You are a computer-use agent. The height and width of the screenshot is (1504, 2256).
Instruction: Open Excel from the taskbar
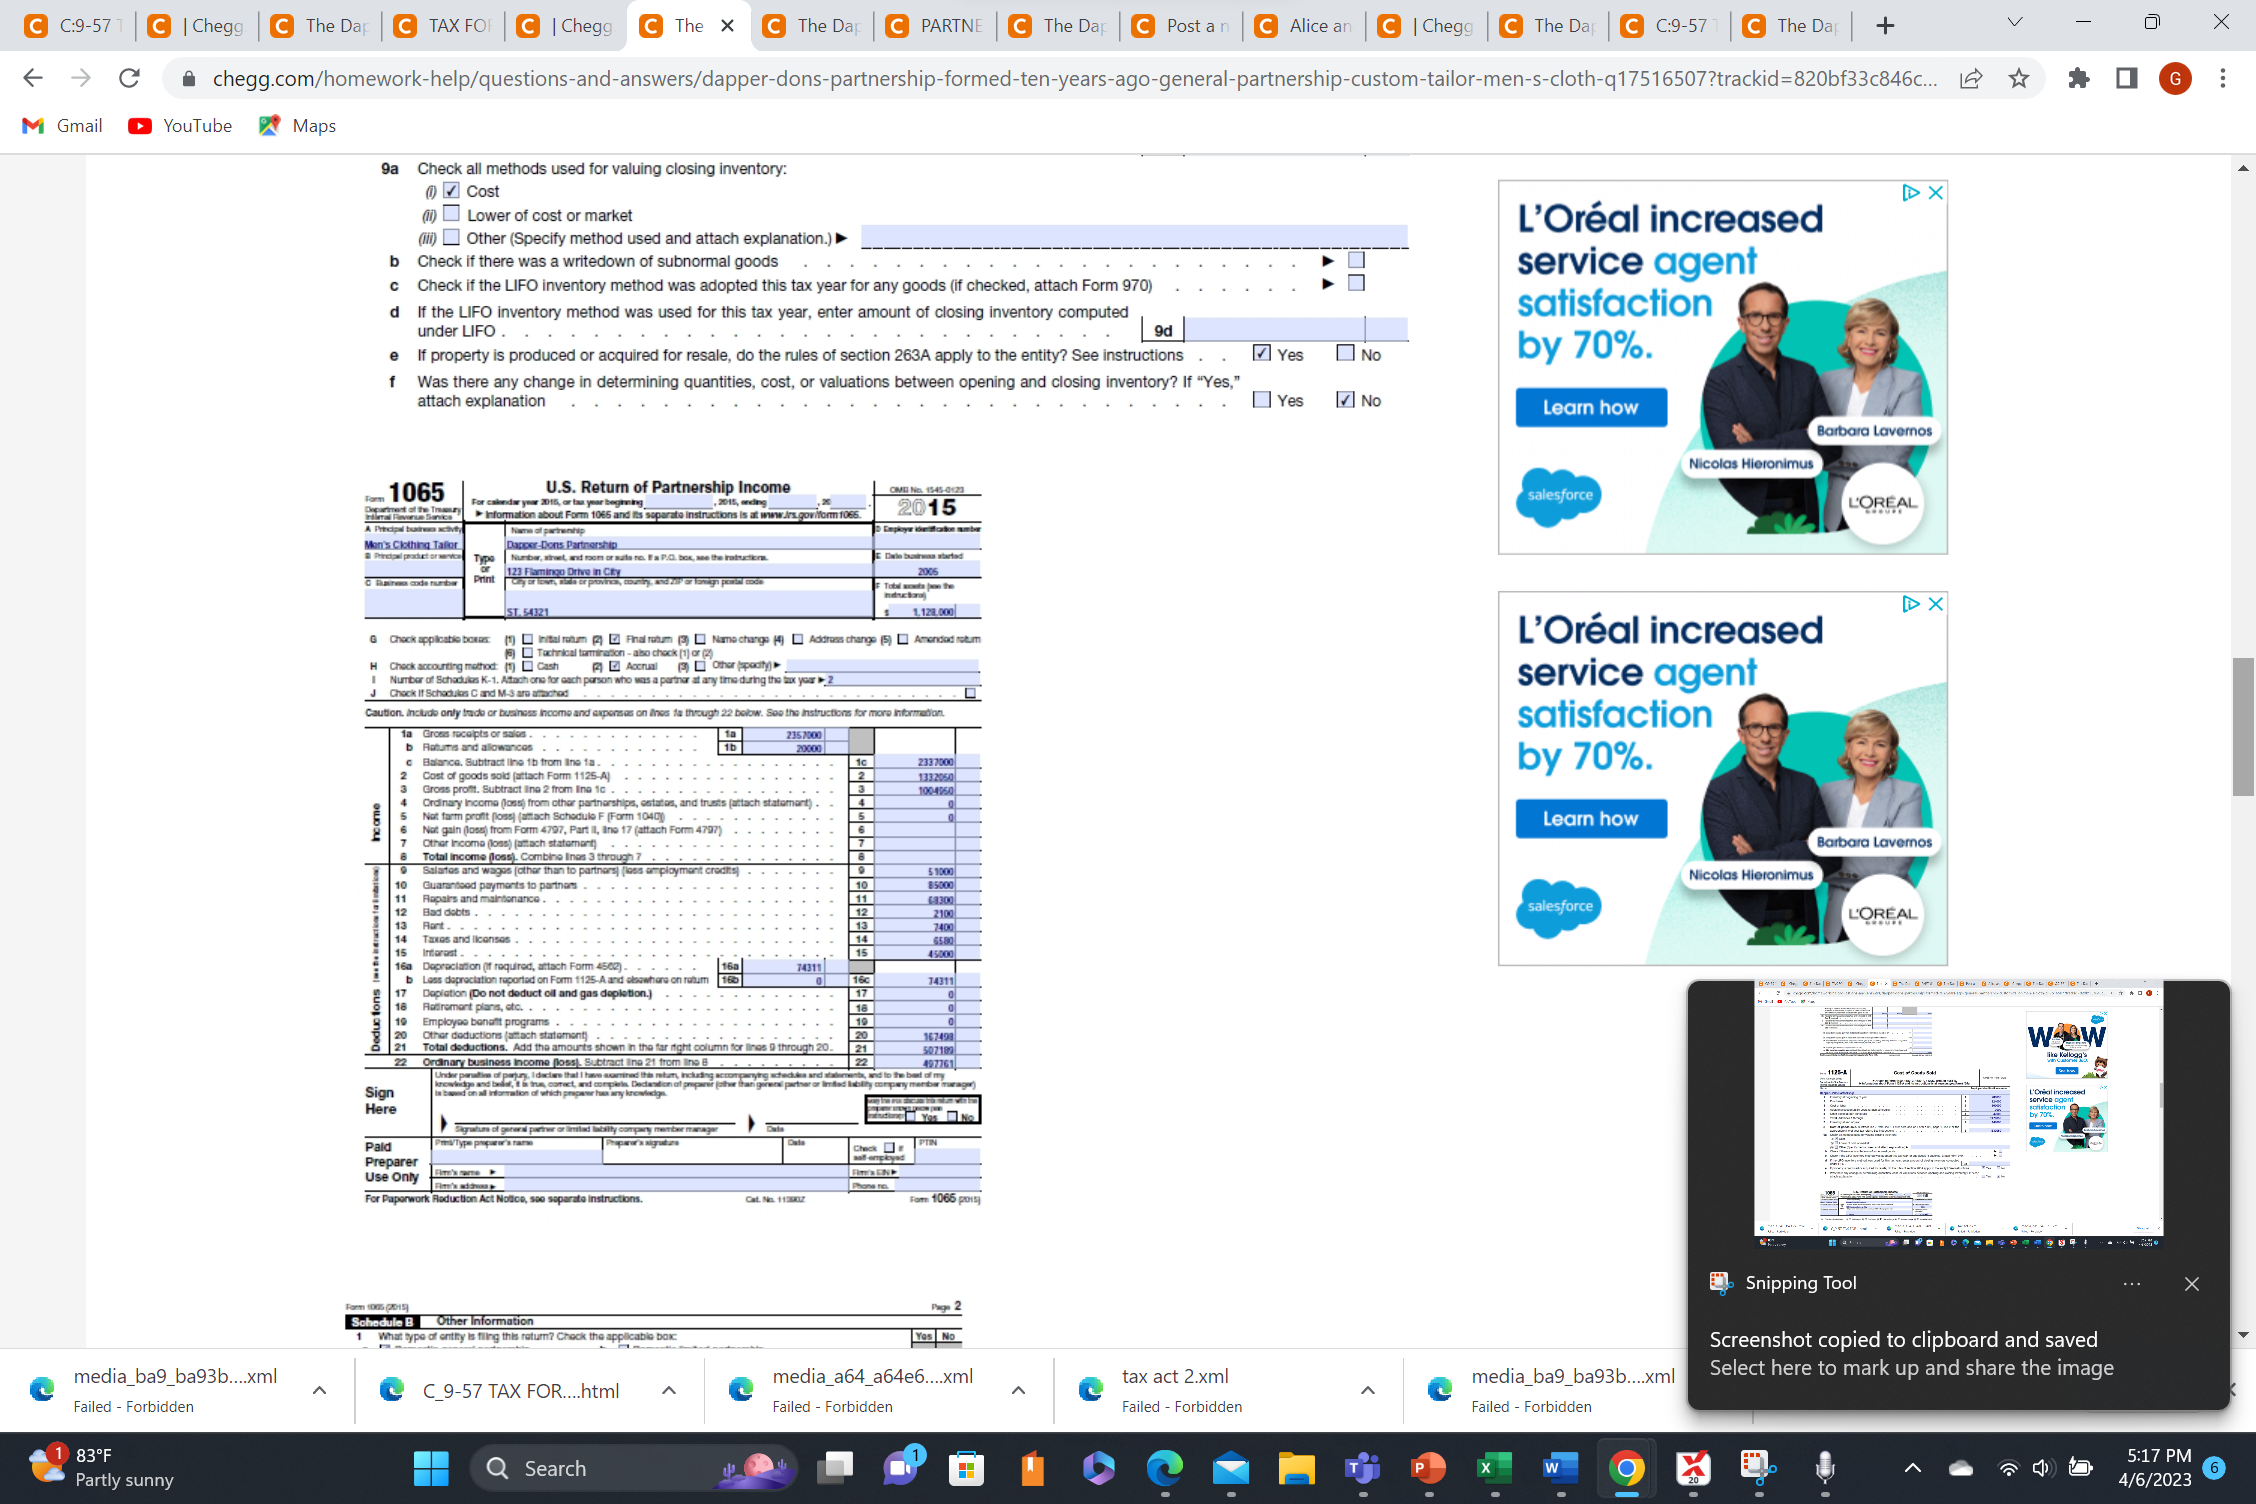point(1494,1468)
